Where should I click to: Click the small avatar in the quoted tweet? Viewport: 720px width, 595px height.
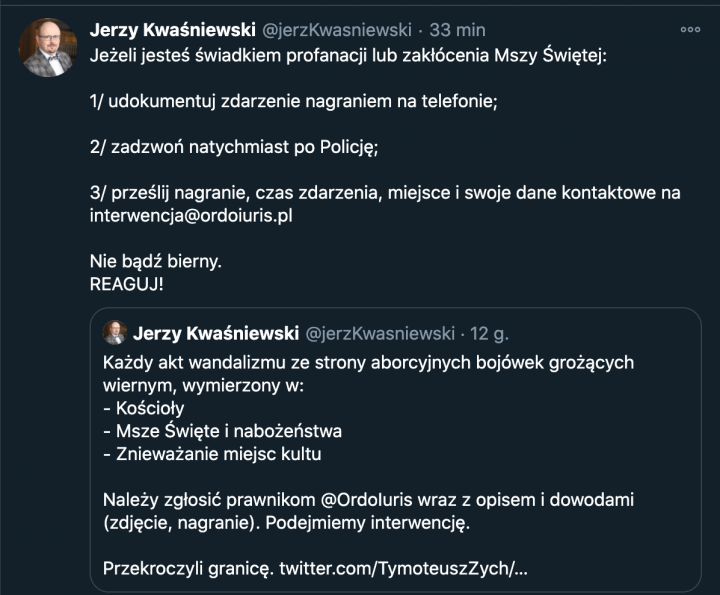(115, 332)
